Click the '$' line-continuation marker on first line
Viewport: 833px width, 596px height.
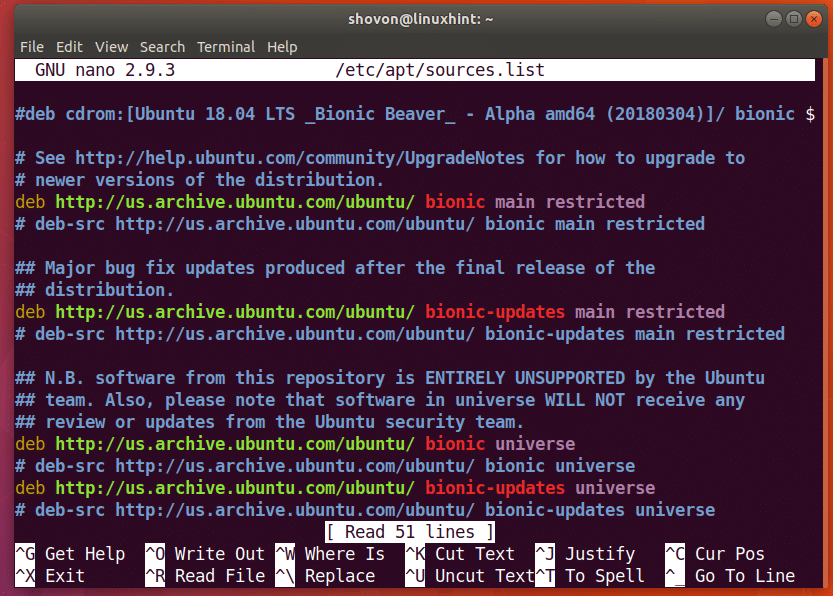pos(810,114)
